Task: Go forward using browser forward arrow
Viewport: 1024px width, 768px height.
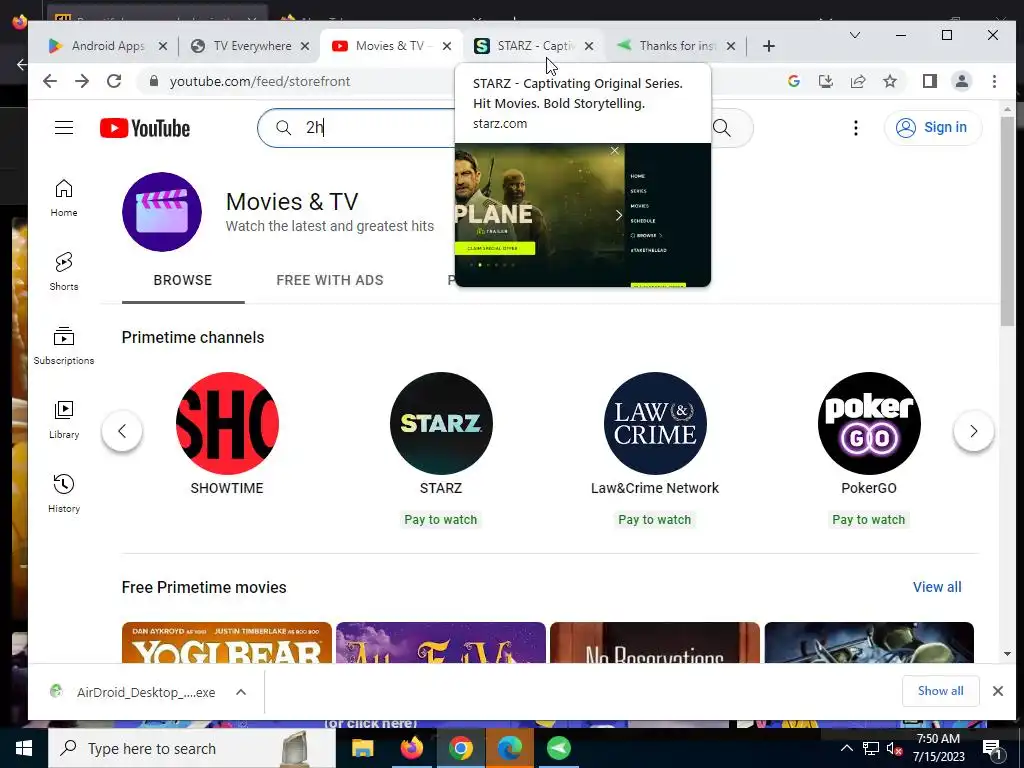Action: click(82, 81)
